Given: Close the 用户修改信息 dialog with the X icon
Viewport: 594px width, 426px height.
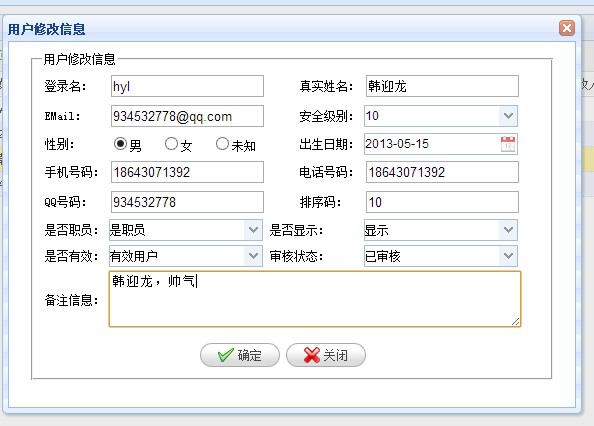Looking at the screenshot, I should click(x=567, y=28).
